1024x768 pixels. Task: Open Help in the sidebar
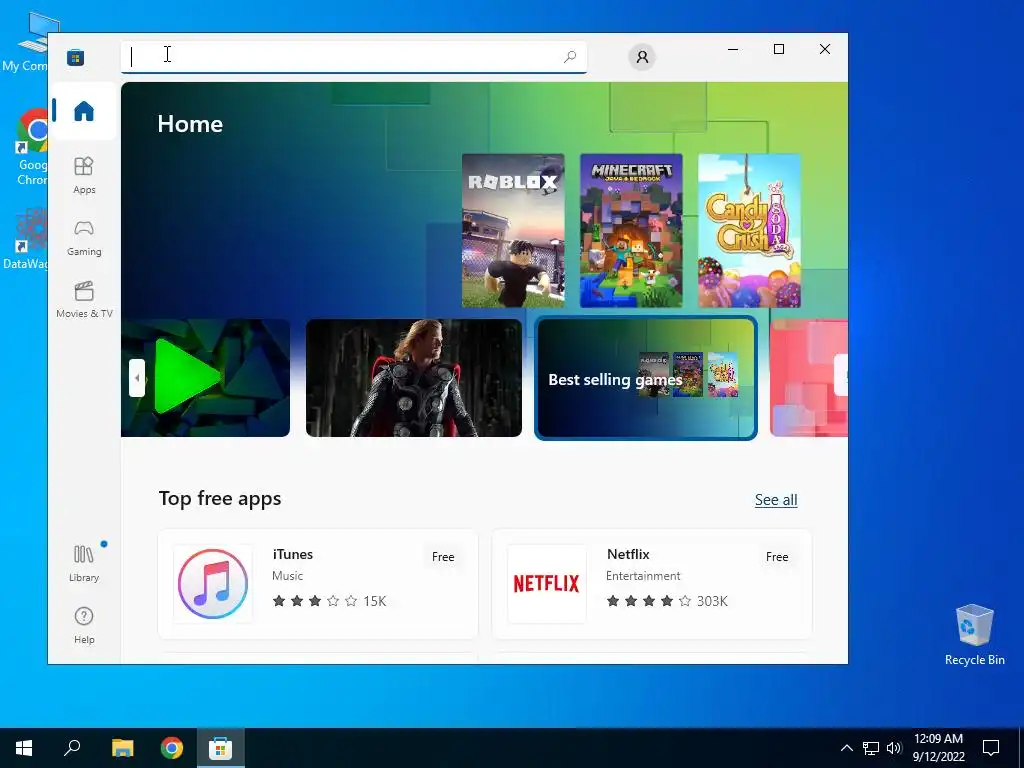click(84, 625)
